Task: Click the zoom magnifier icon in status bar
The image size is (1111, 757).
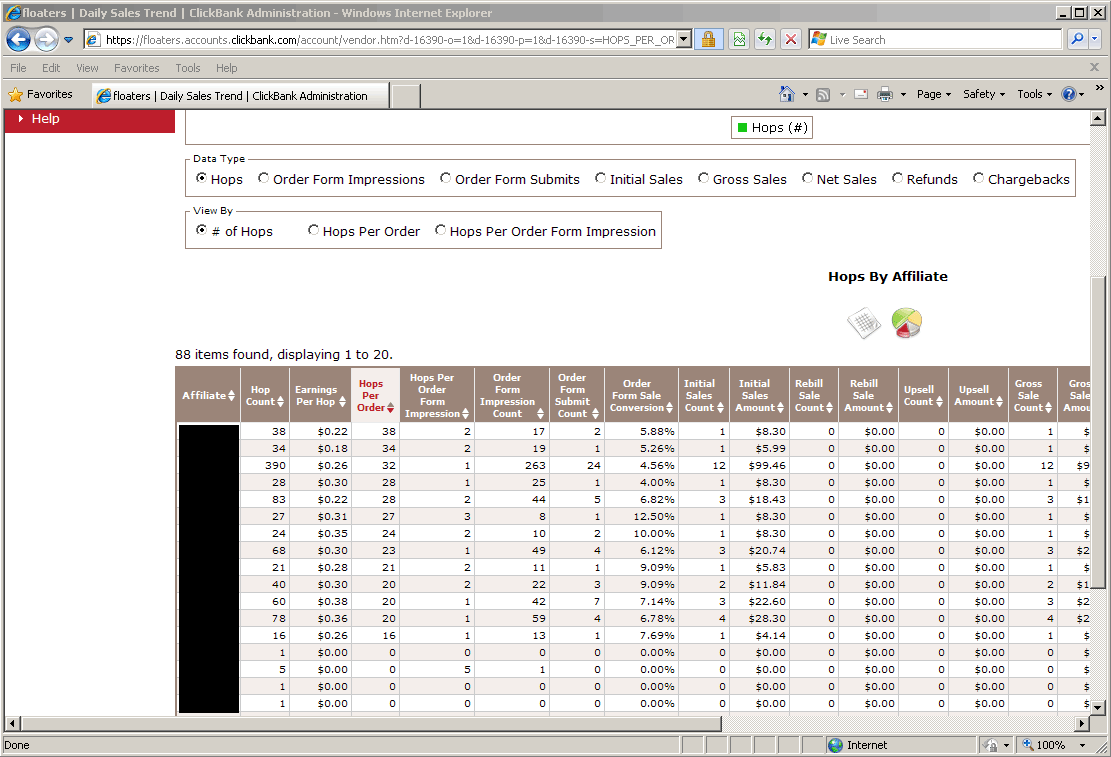Action: click(1027, 745)
